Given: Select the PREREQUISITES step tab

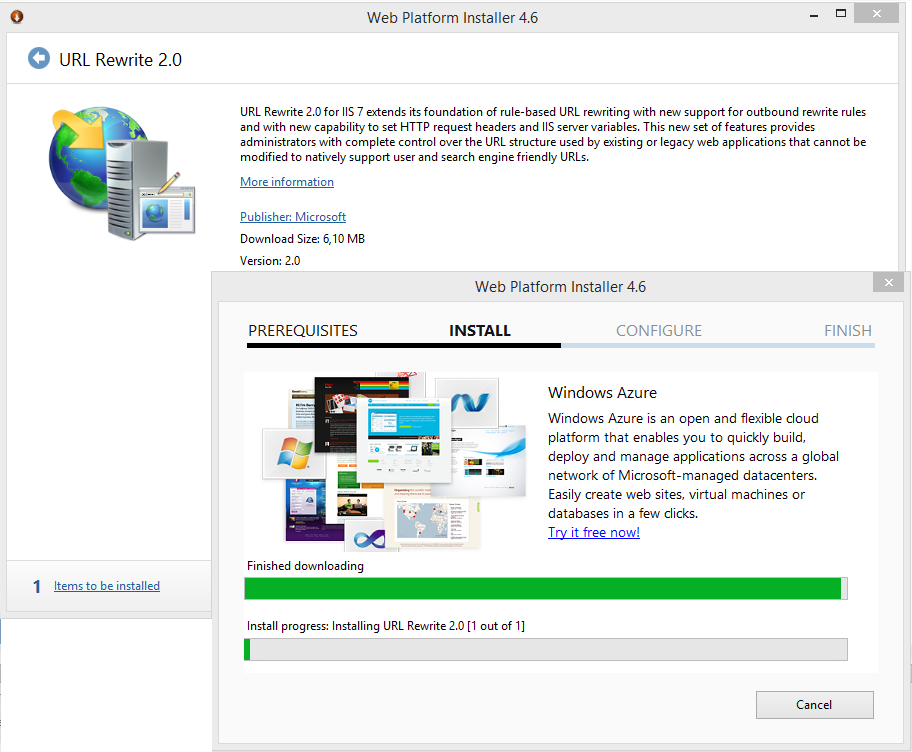Looking at the screenshot, I should pyautogui.click(x=302, y=331).
